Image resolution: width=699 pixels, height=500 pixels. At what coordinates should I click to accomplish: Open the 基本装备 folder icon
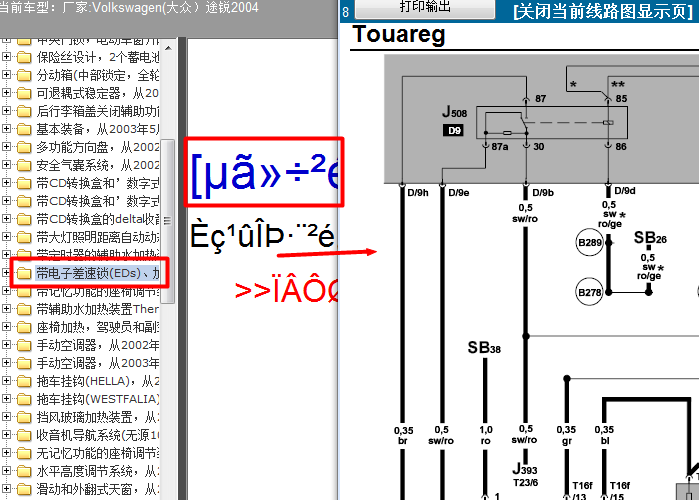pyautogui.click(x=24, y=129)
